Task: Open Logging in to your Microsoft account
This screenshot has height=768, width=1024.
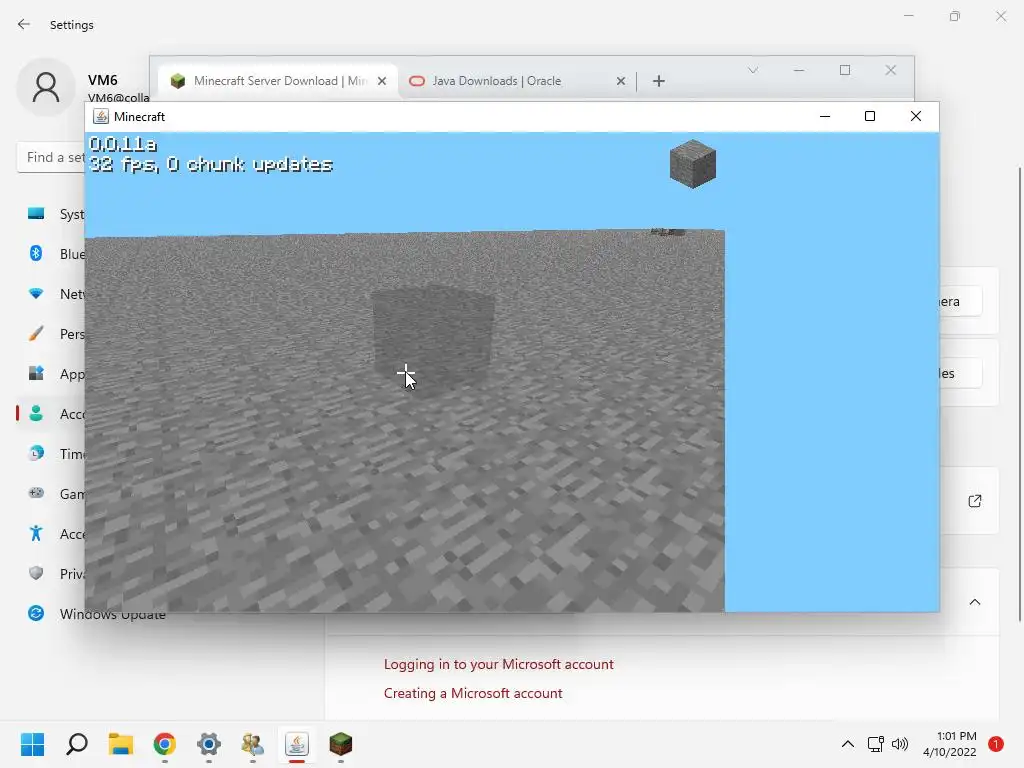Action: click(x=498, y=664)
